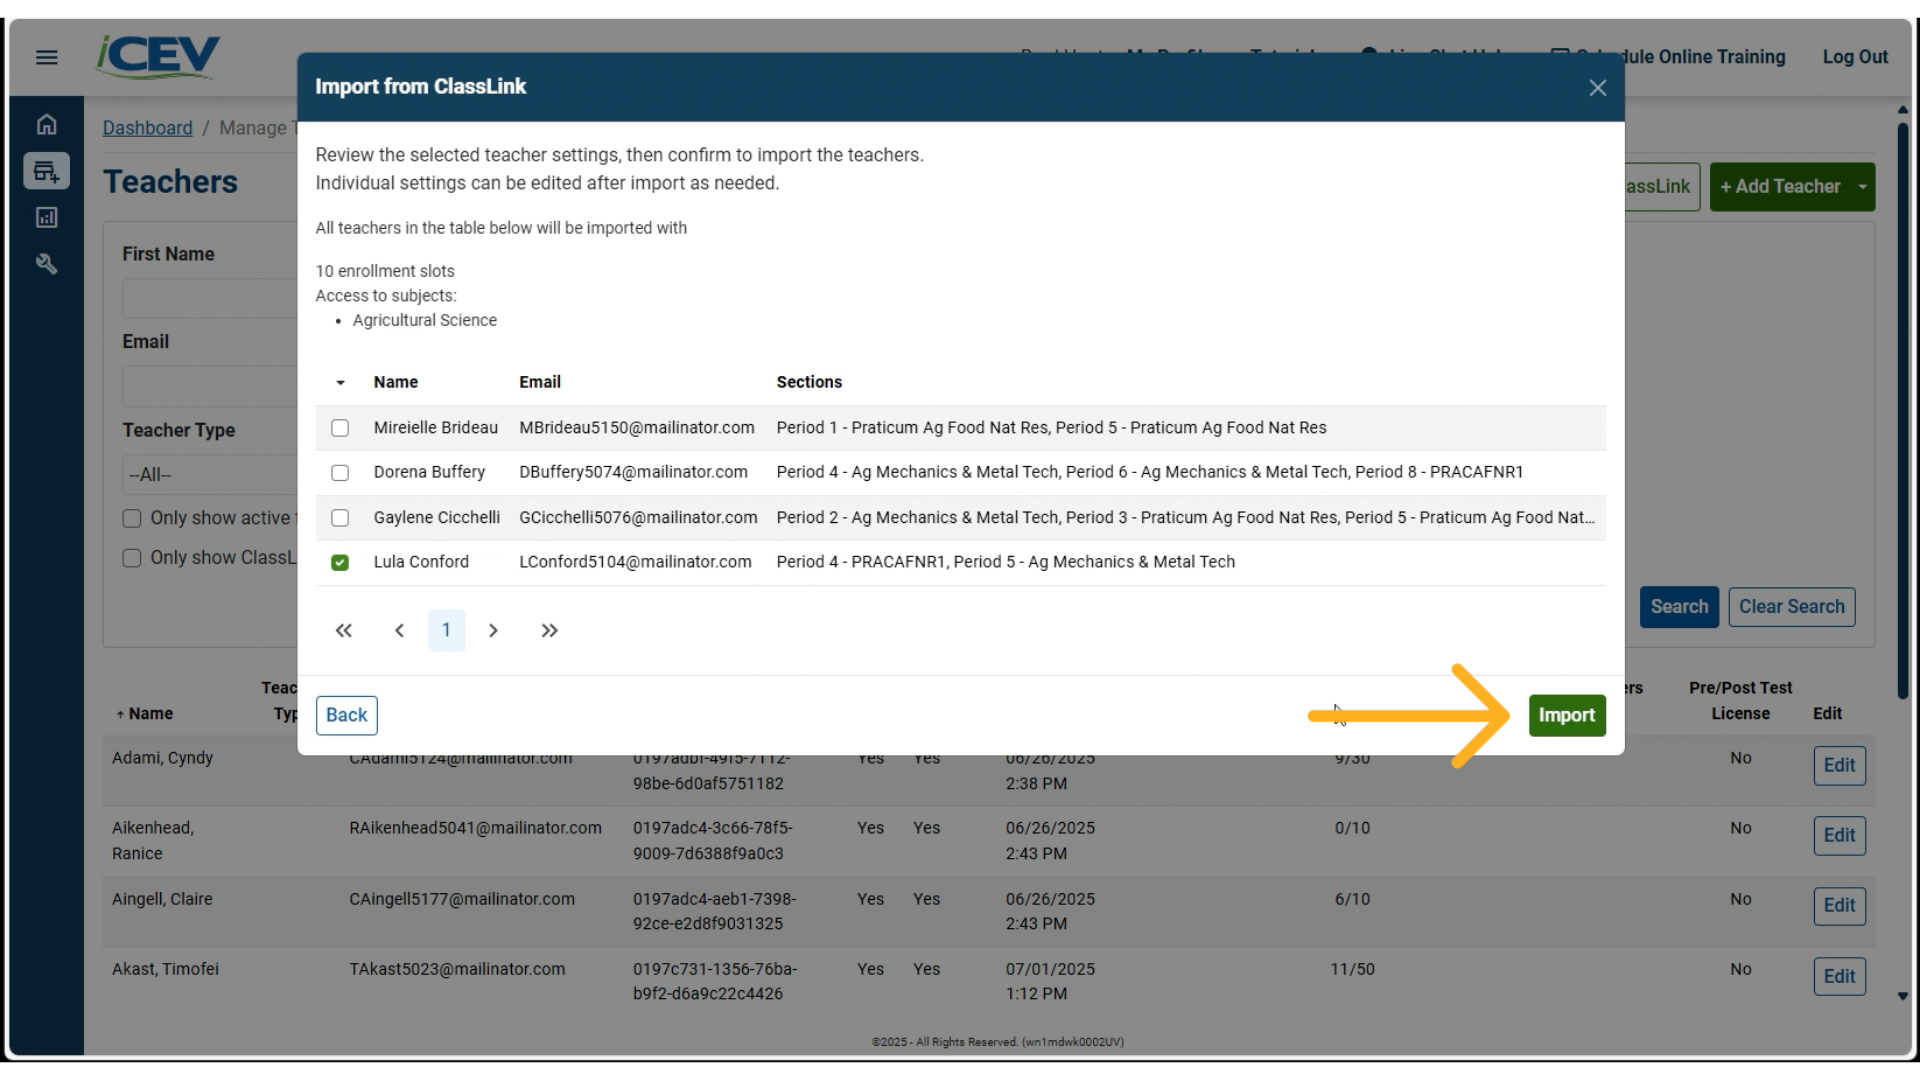Uncheck Lula Conford's checkbox

pyautogui.click(x=340, y=563)
